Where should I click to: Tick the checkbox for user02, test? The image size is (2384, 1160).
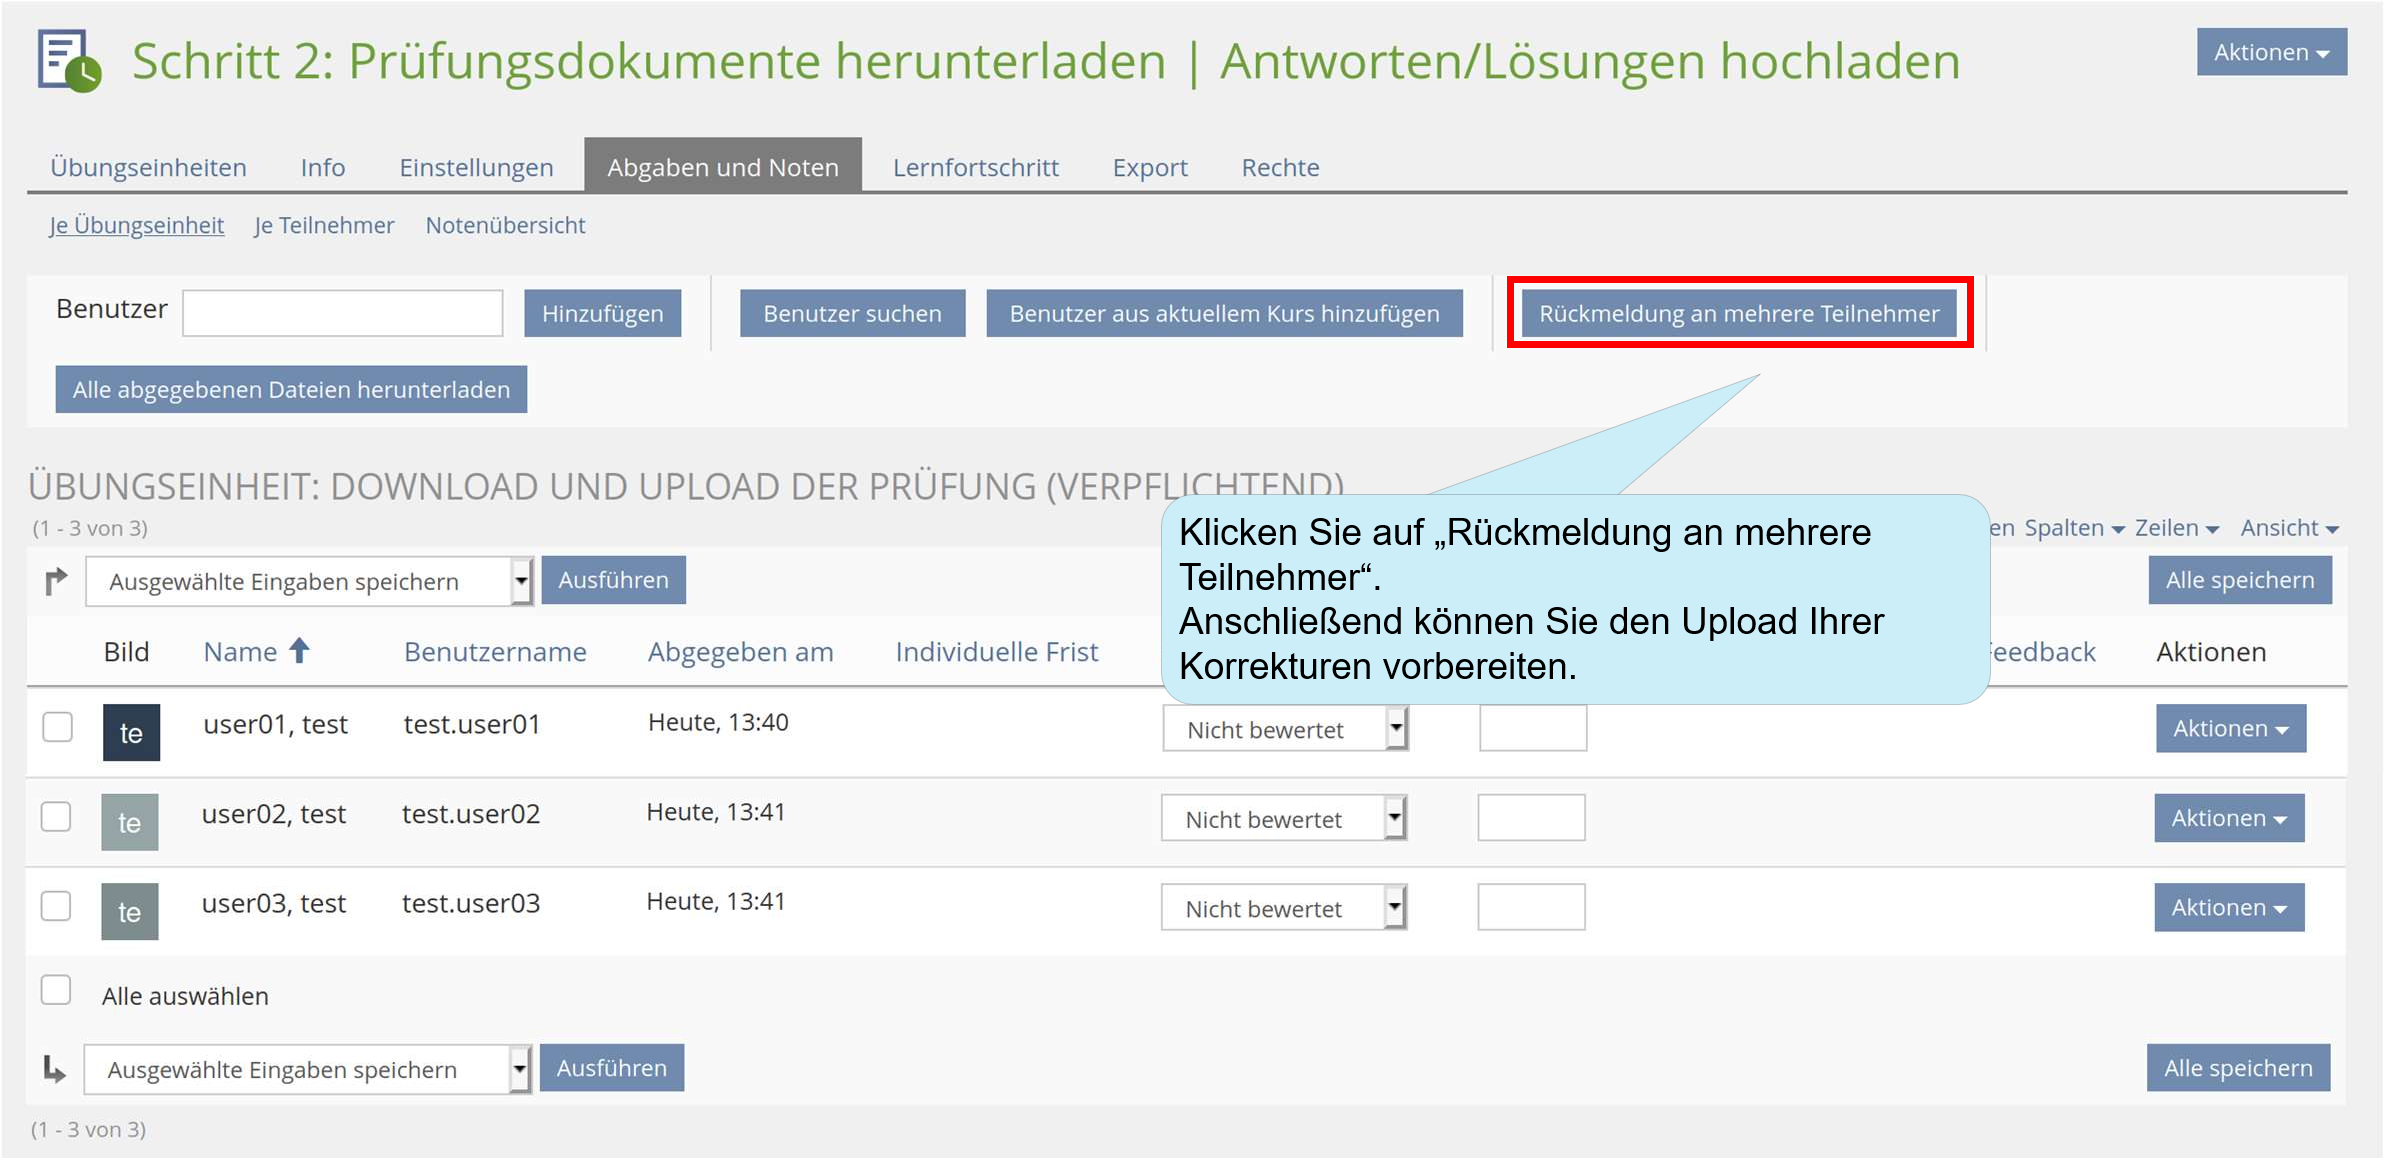(56, 816)
